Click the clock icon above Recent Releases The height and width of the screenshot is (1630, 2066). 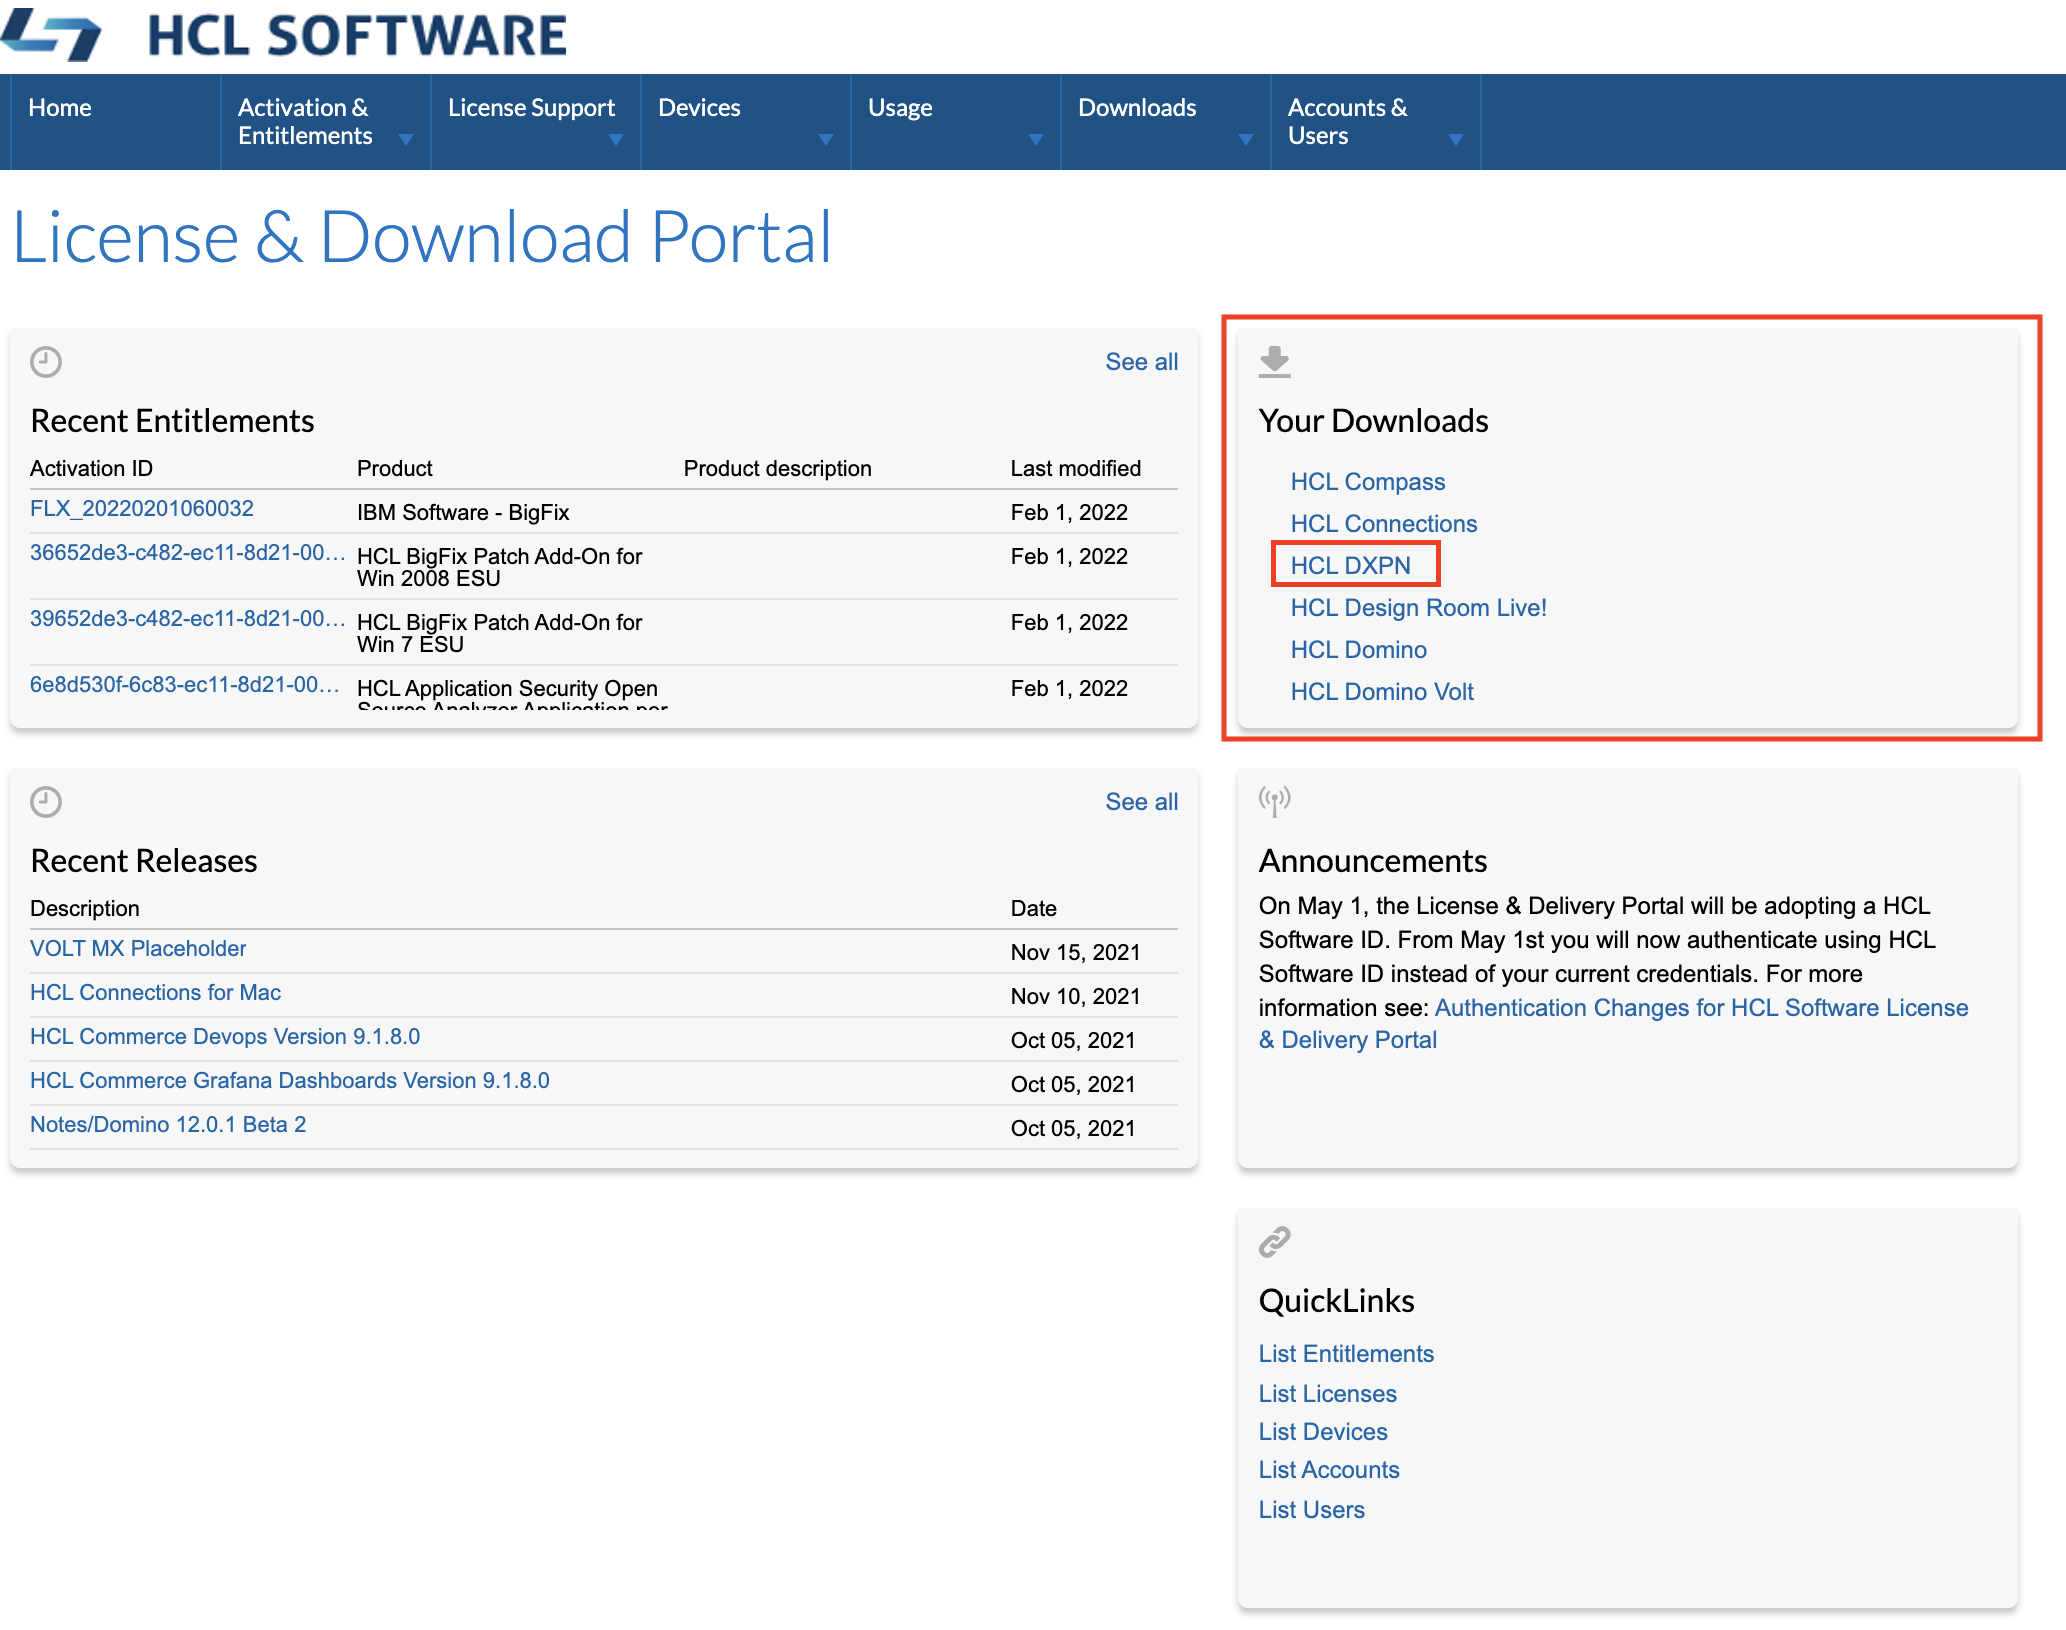(x=44, y=802)
